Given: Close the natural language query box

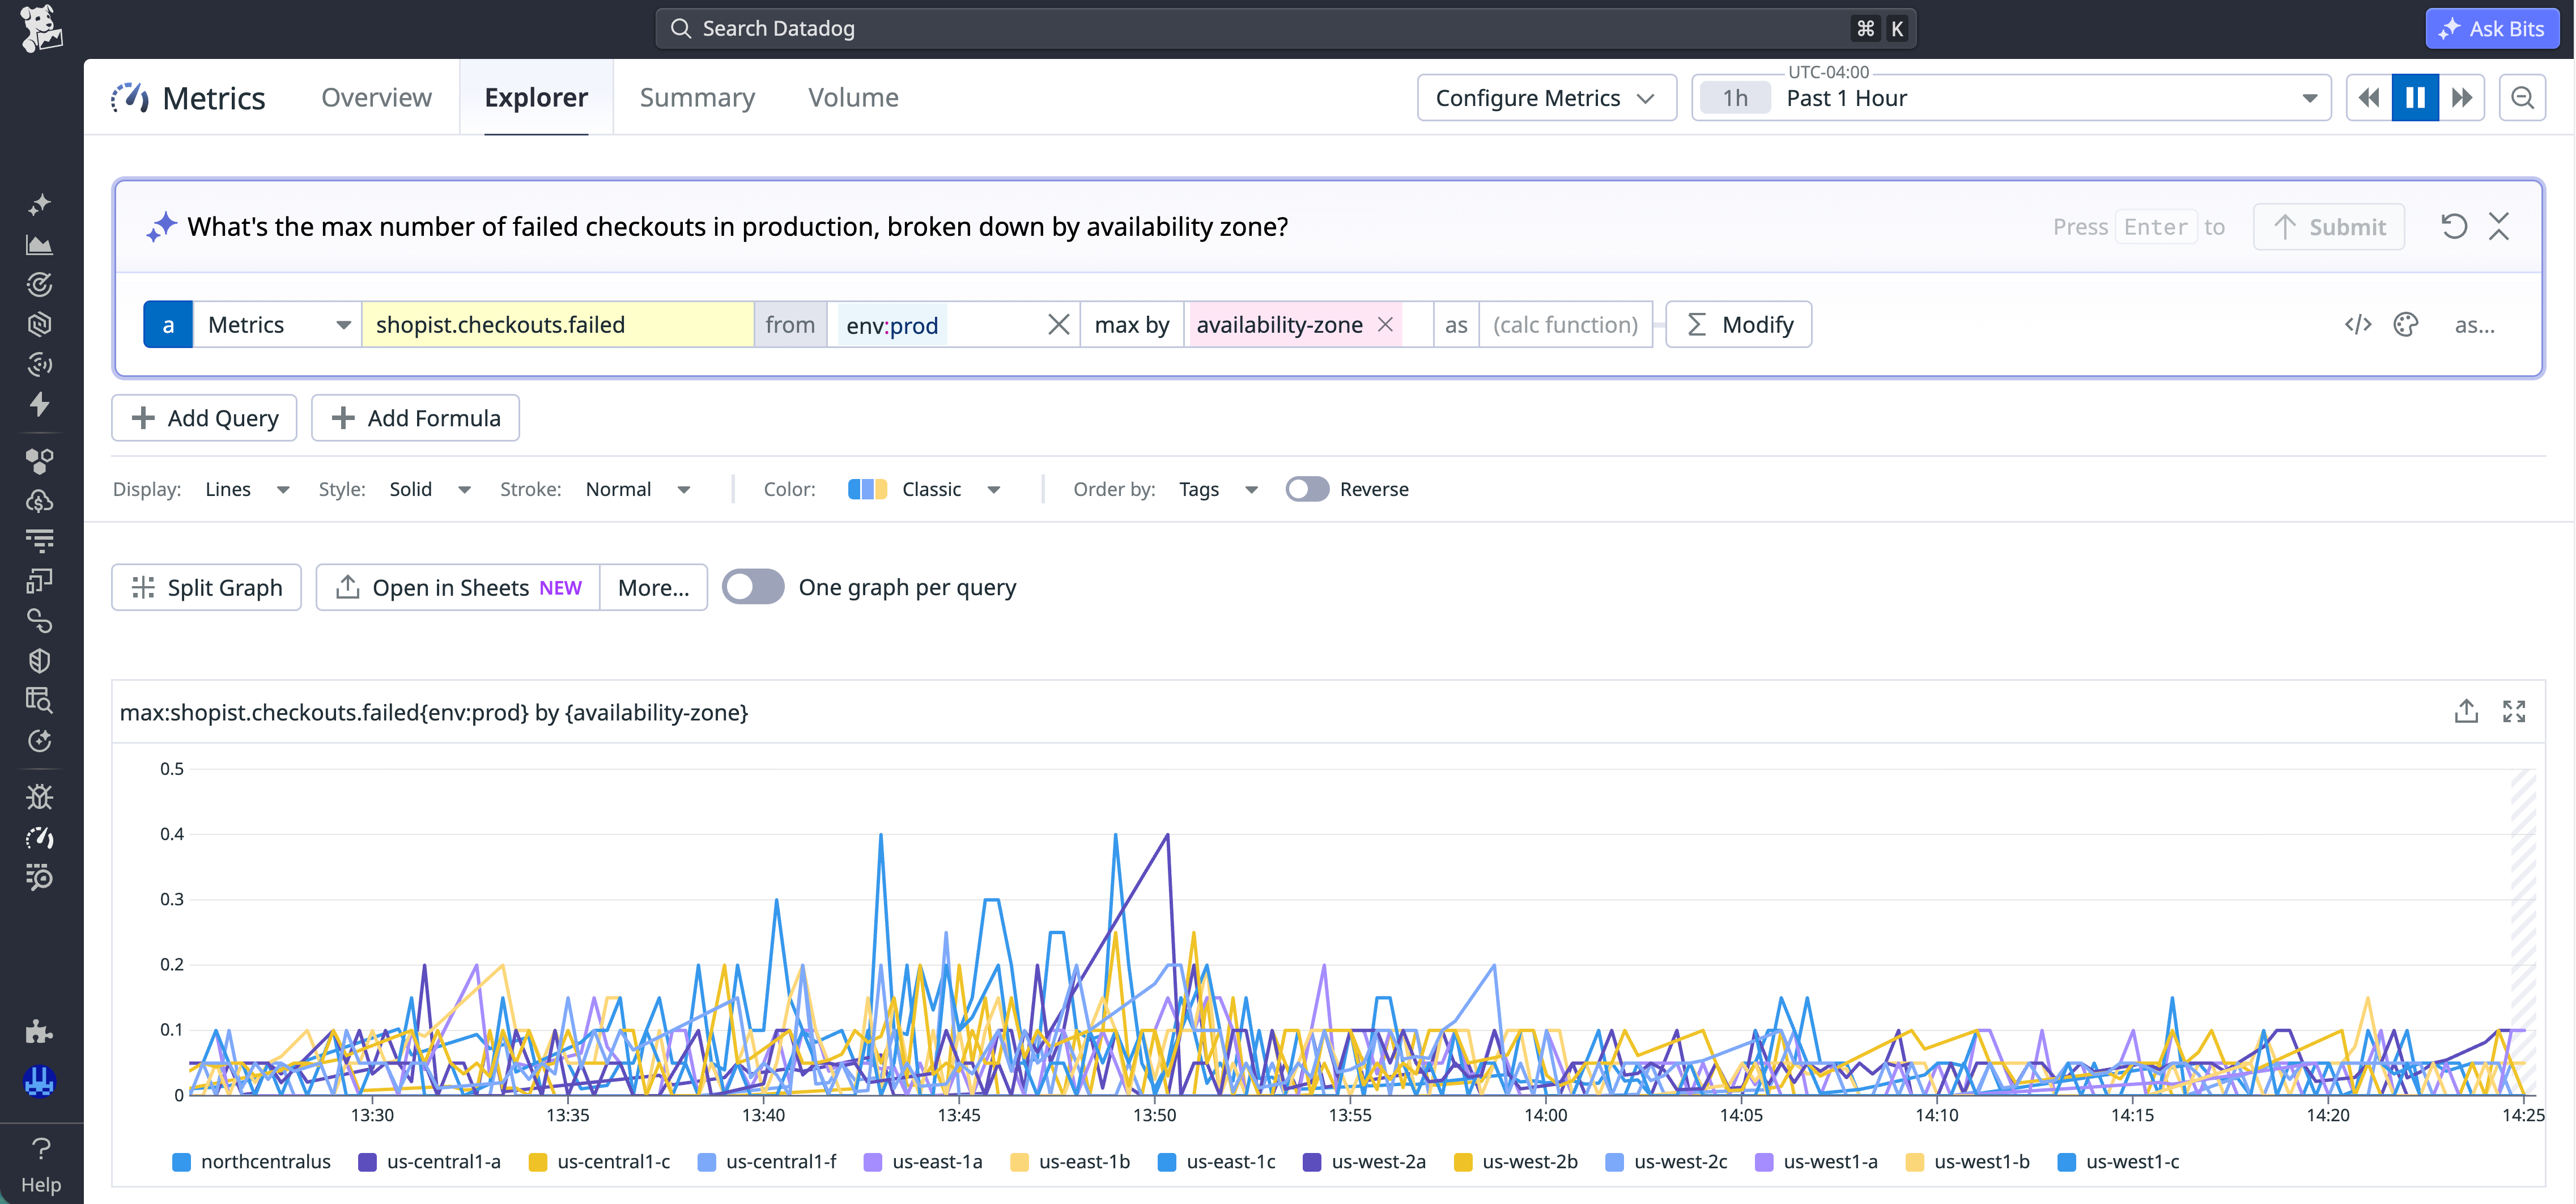Looking at the screenshot, I should coord(2499,226).
